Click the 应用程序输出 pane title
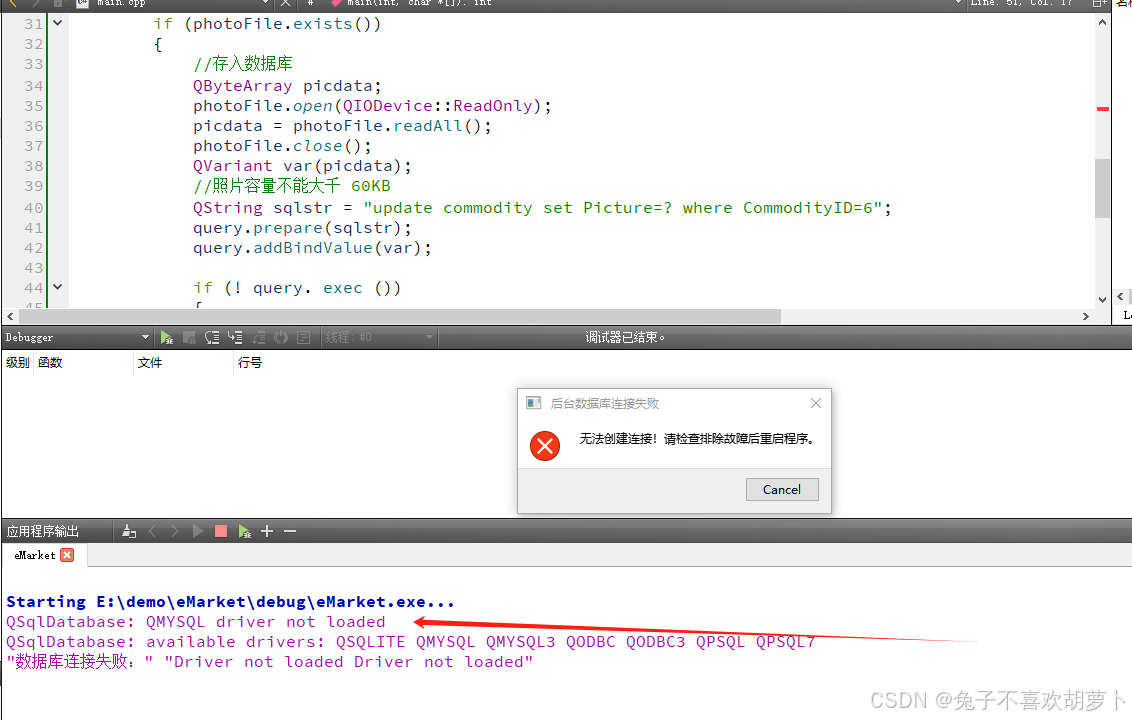This screenshot has width=1132, height=720. click(x=43, y=532)
